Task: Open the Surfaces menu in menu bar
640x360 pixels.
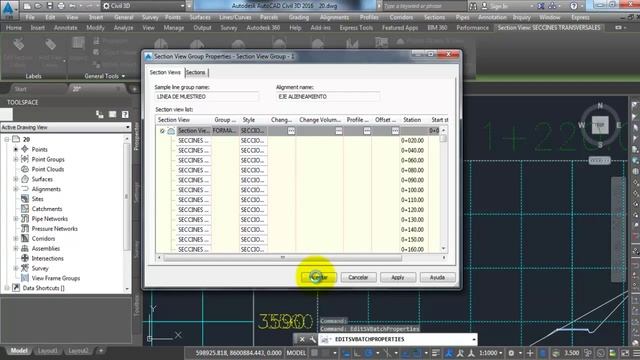Action: 200,18
